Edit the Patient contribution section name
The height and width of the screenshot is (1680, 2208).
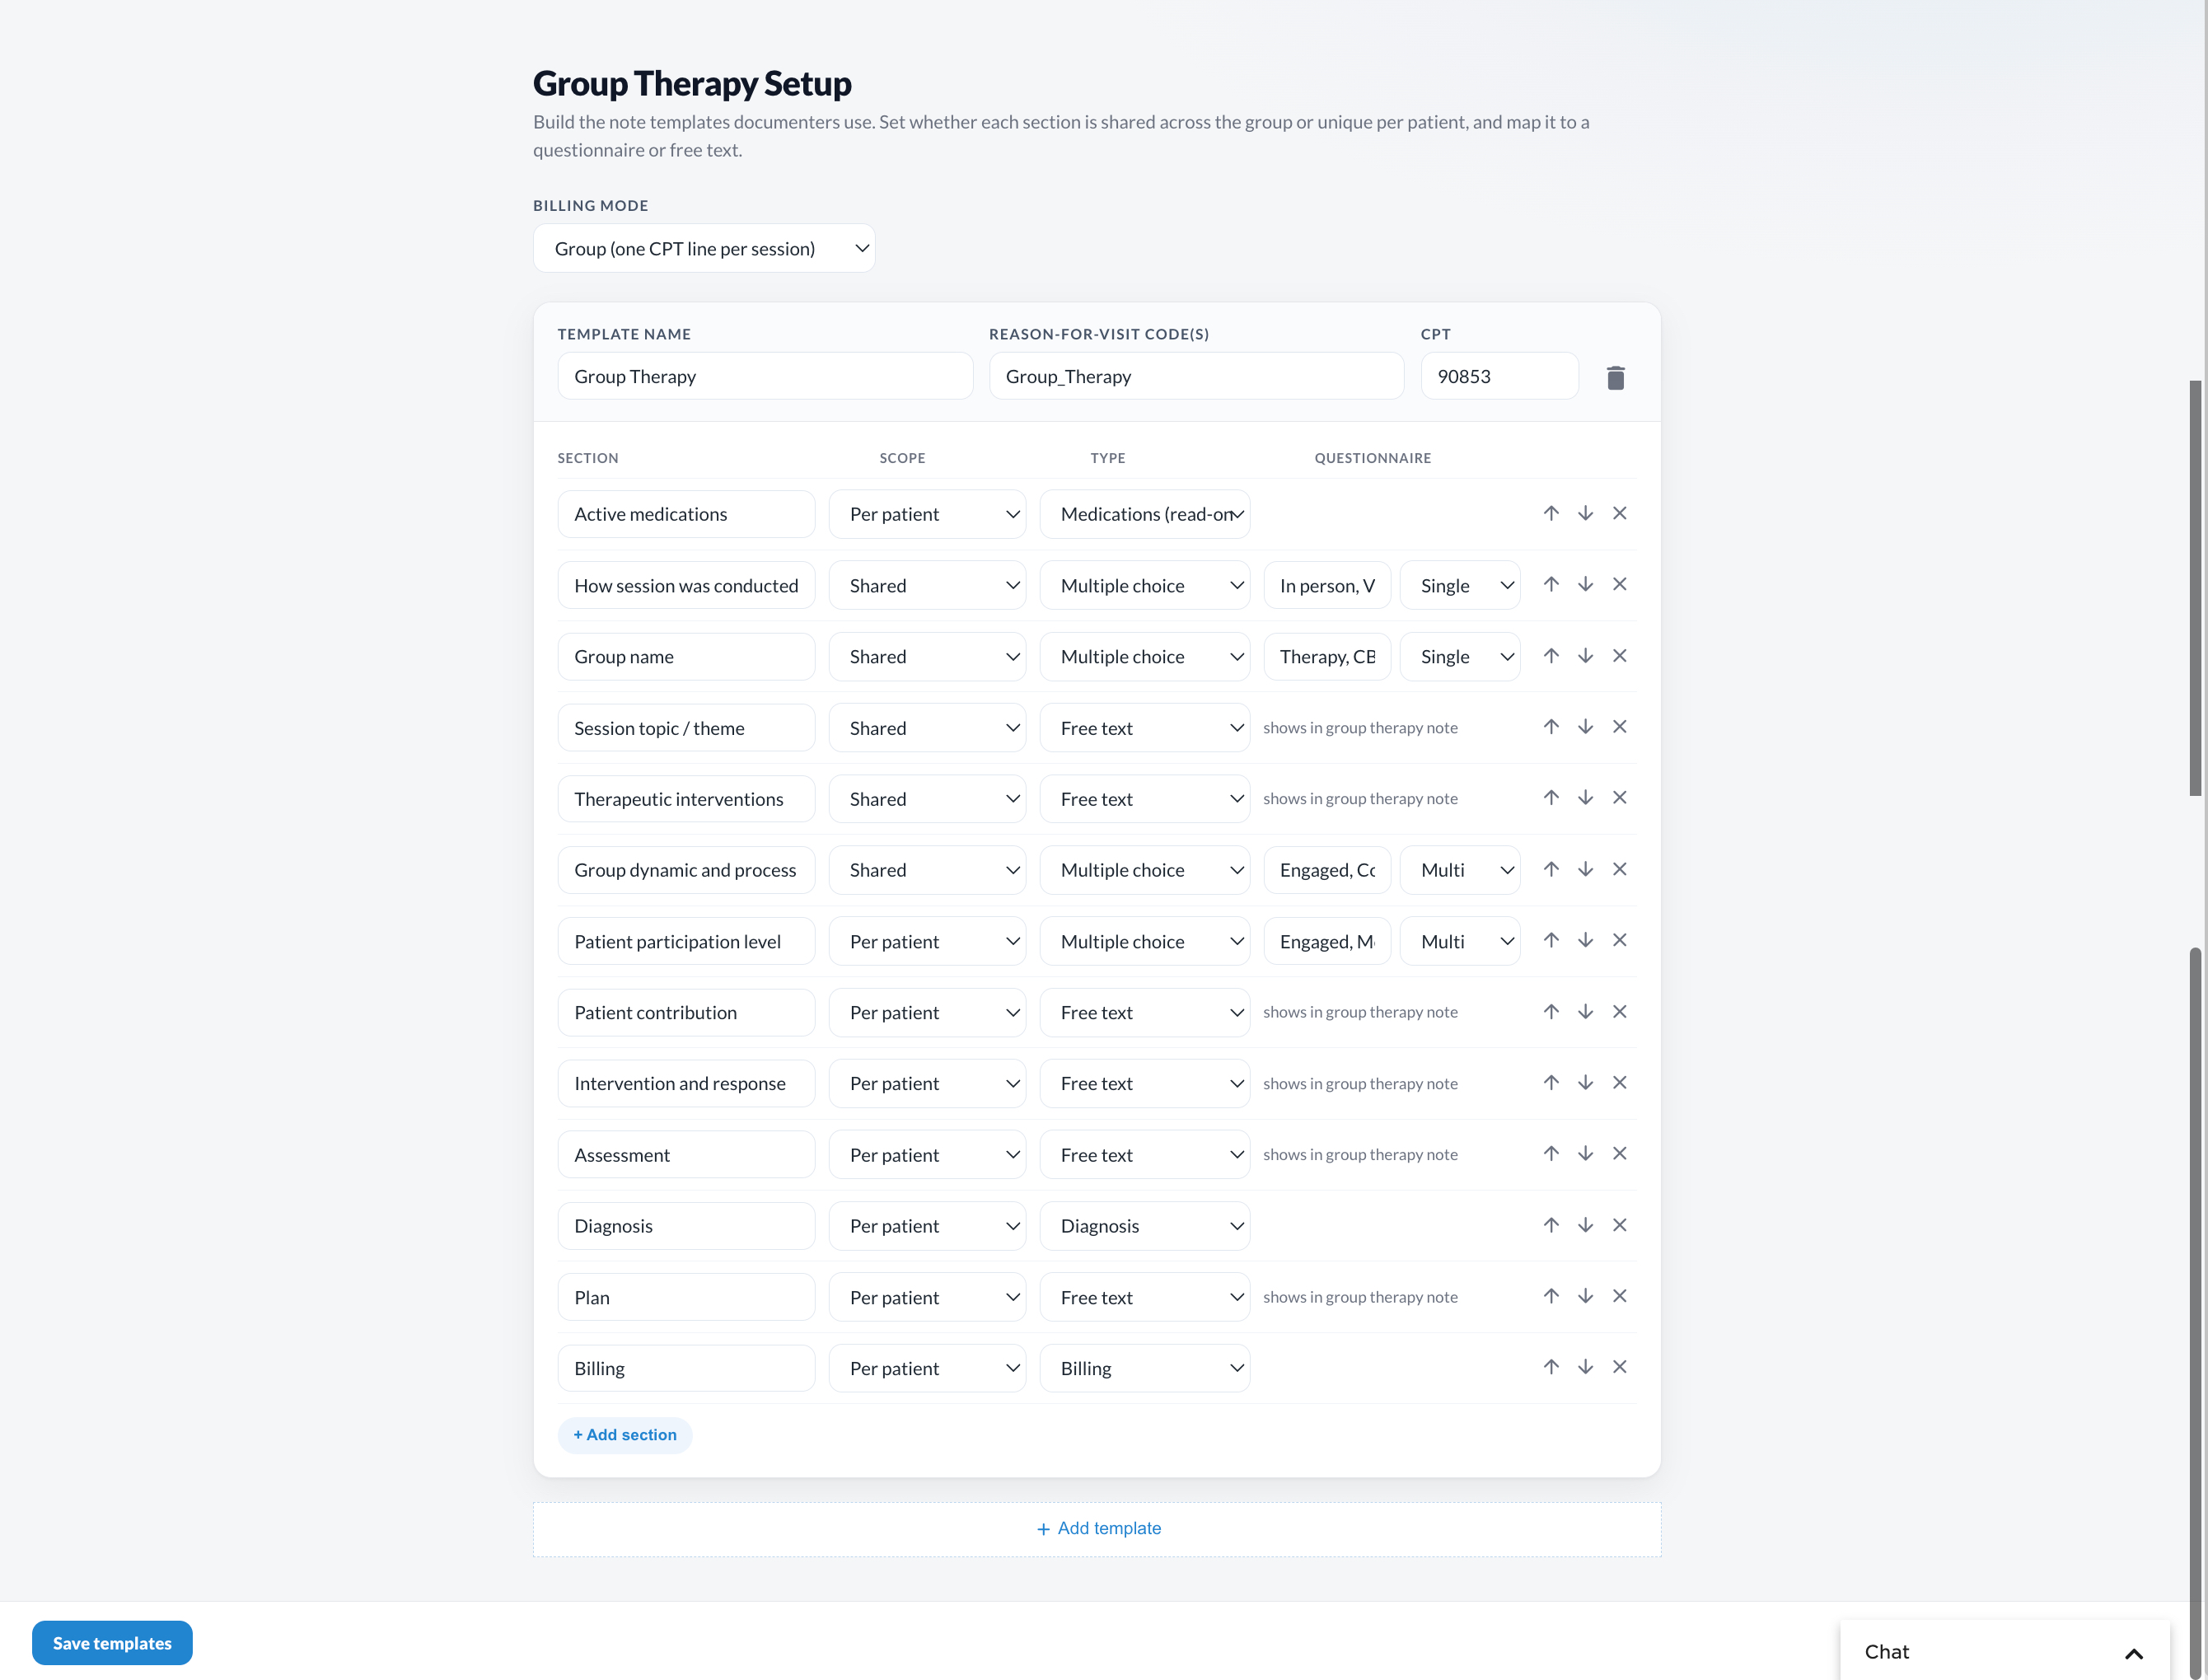686,1013
